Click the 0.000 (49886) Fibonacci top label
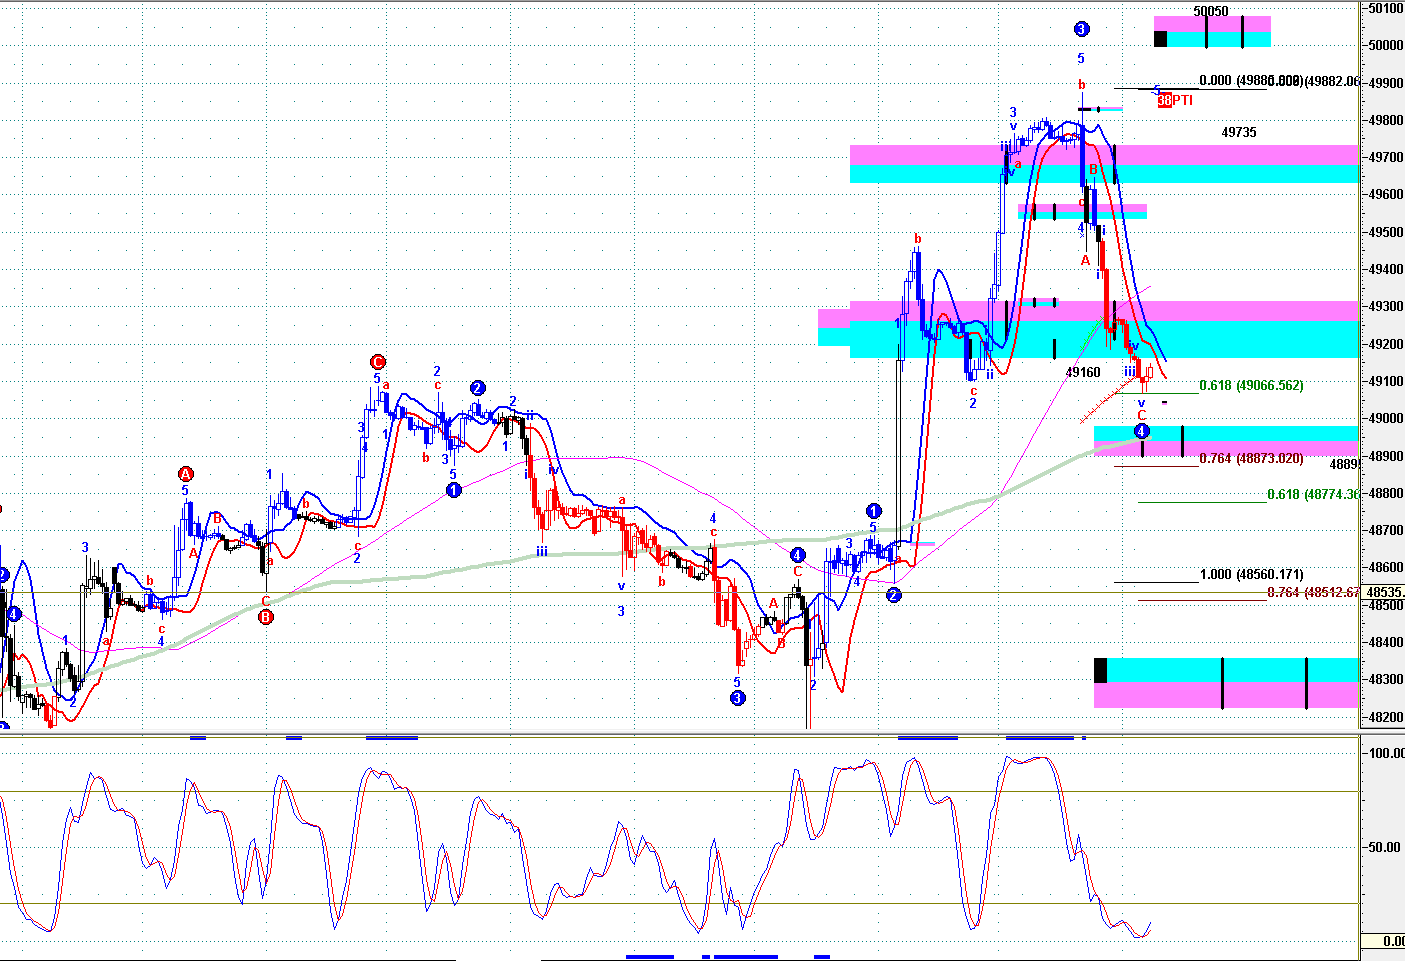1405x961 pixels. point(1250,81)
